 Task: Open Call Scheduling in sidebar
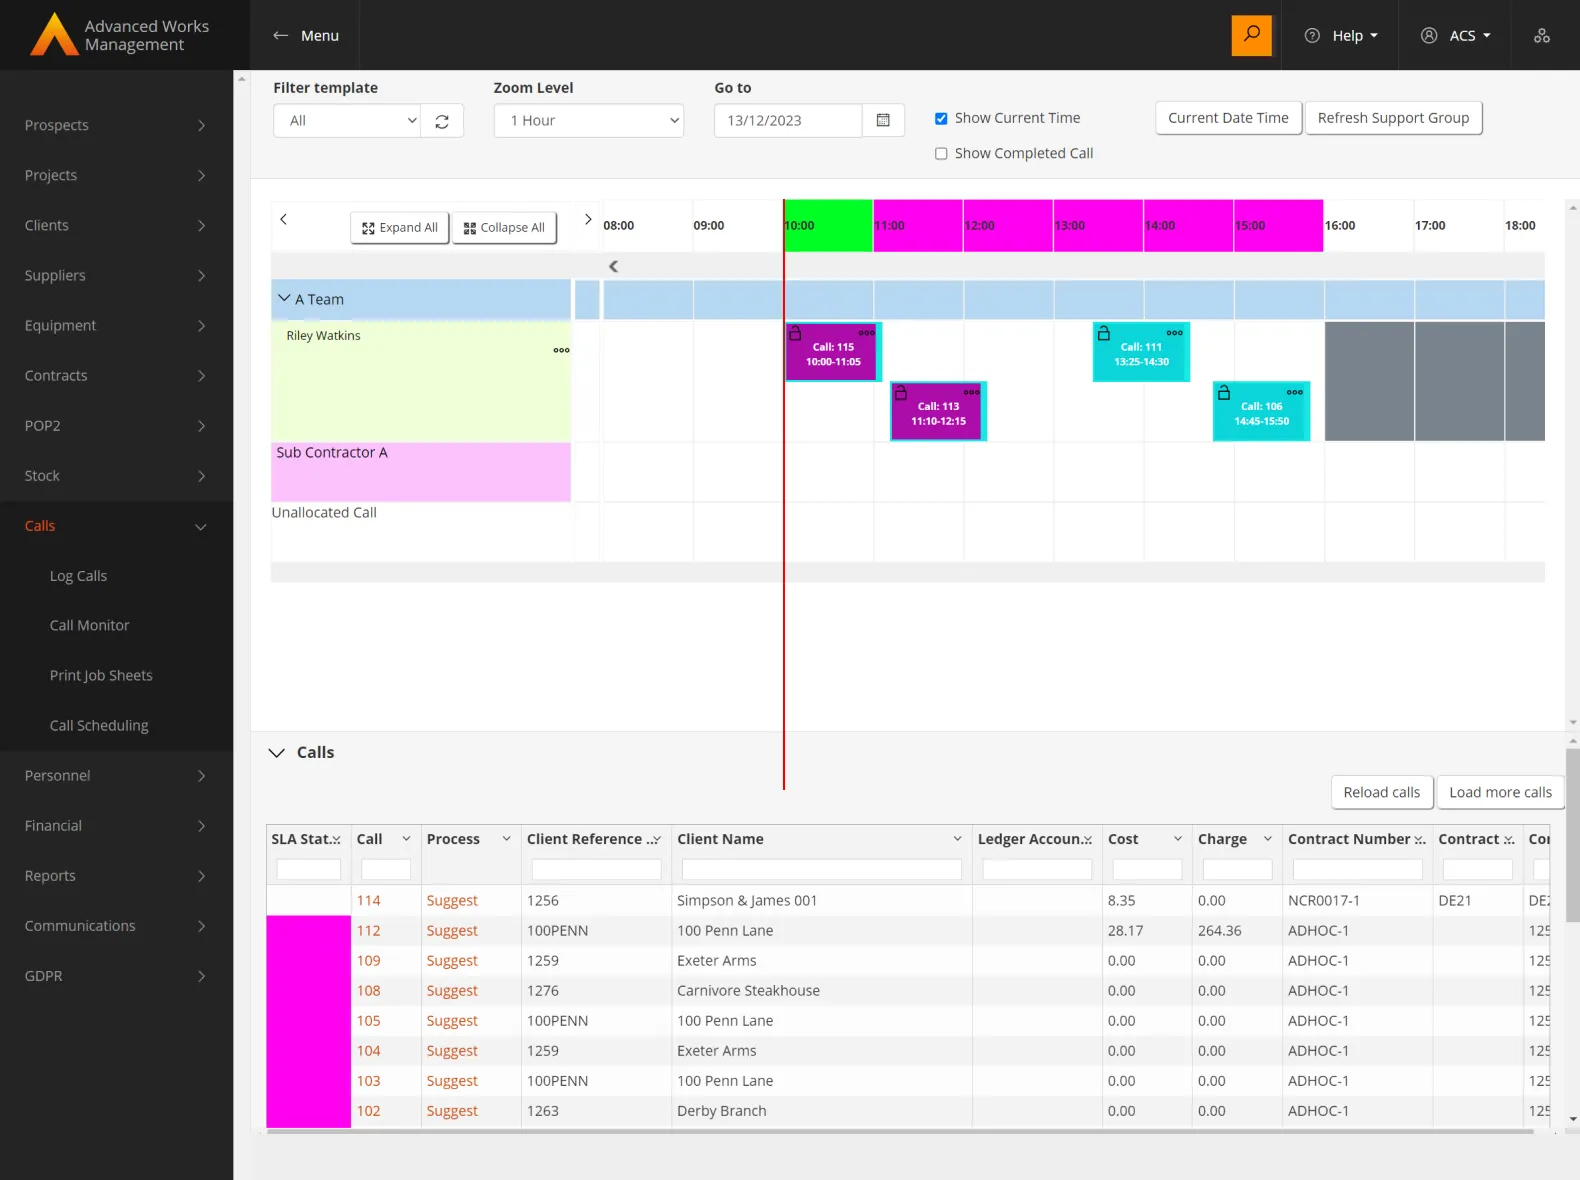click(99, 726)
